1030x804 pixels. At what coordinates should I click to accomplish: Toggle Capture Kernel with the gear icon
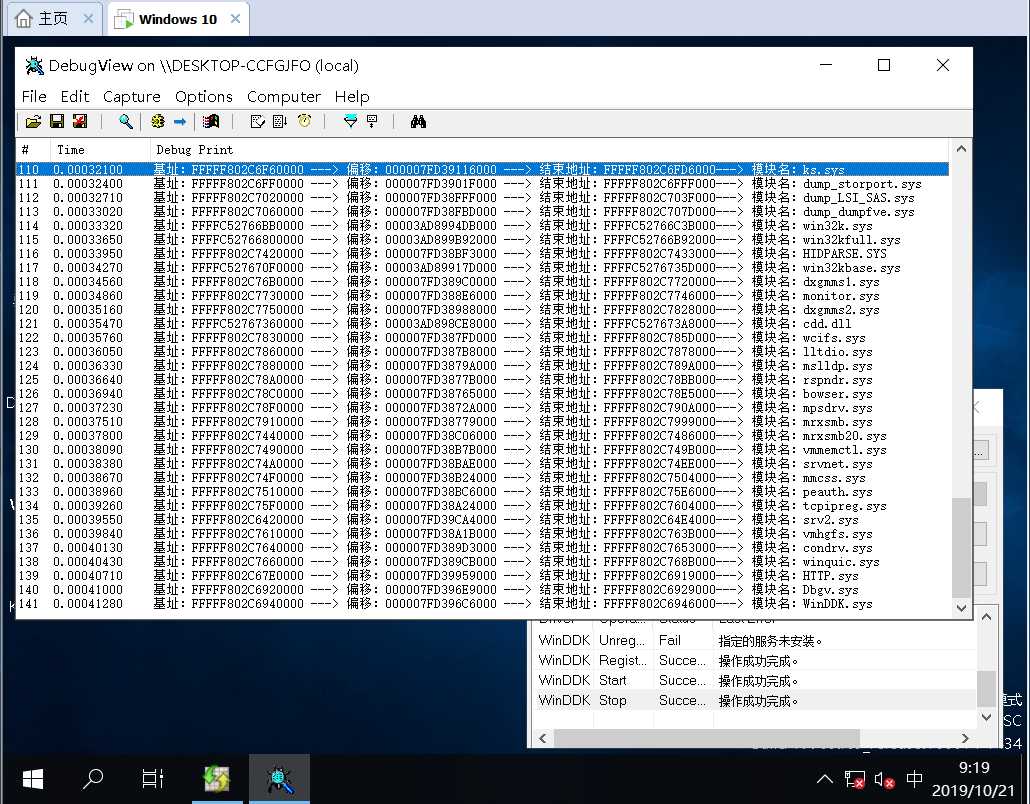tap(158, 122)
